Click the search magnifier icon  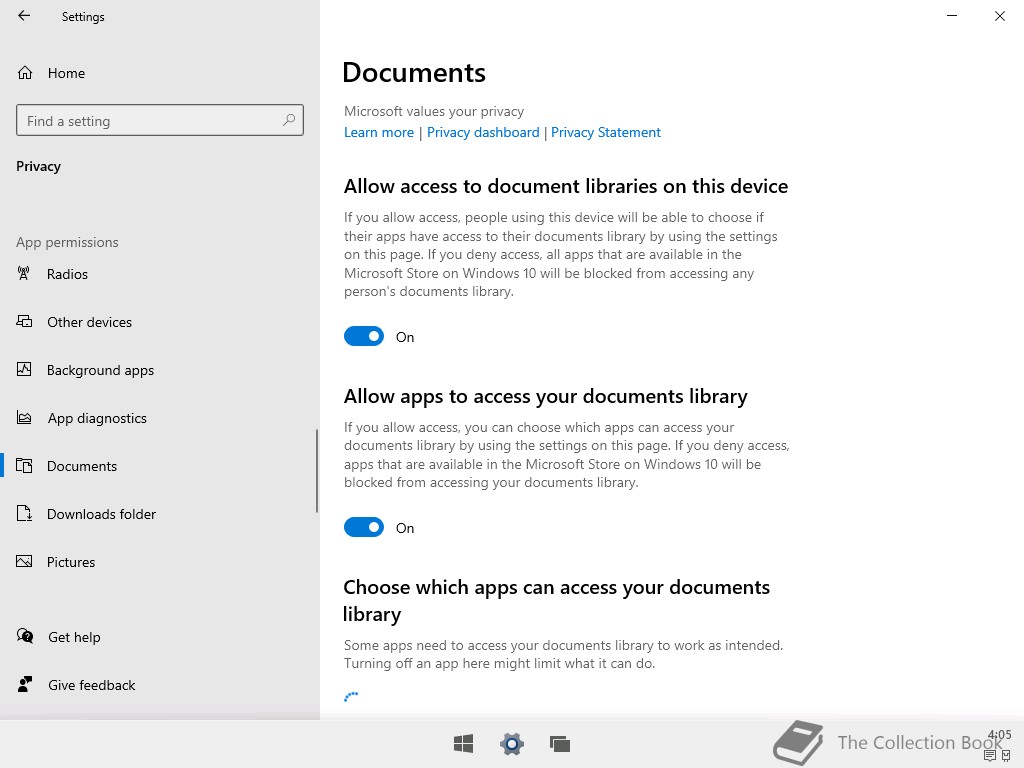click(x=289, y=120)
